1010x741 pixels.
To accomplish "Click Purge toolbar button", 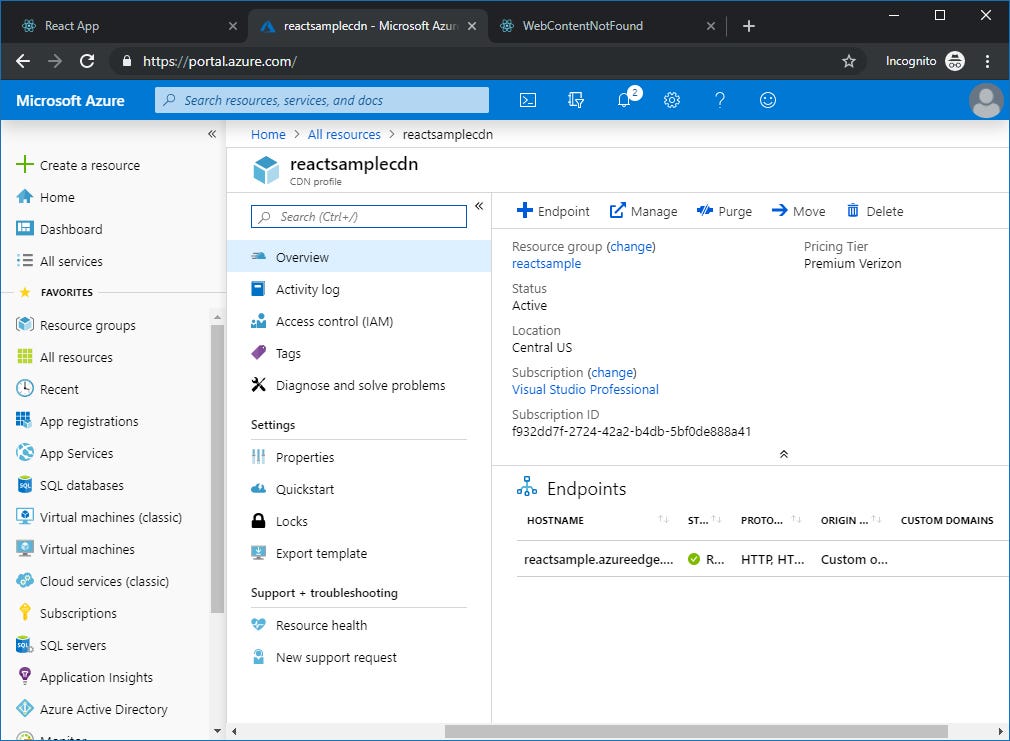I will point(724,211).
